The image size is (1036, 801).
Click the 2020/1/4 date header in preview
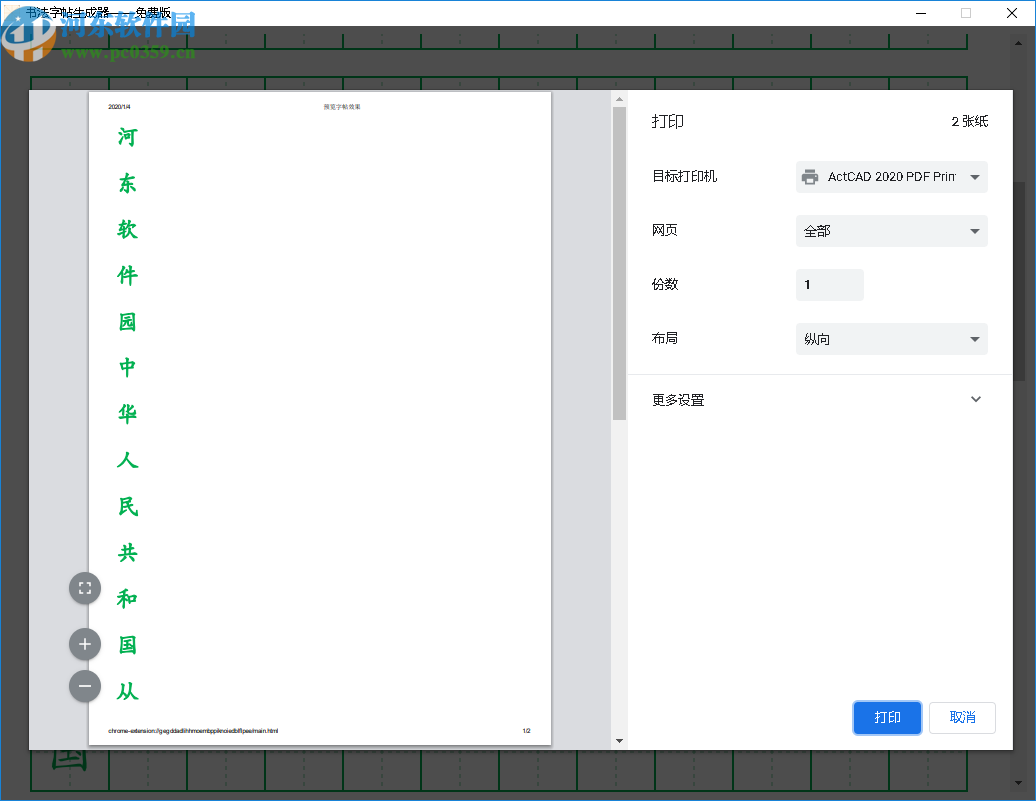coord(120,106)
